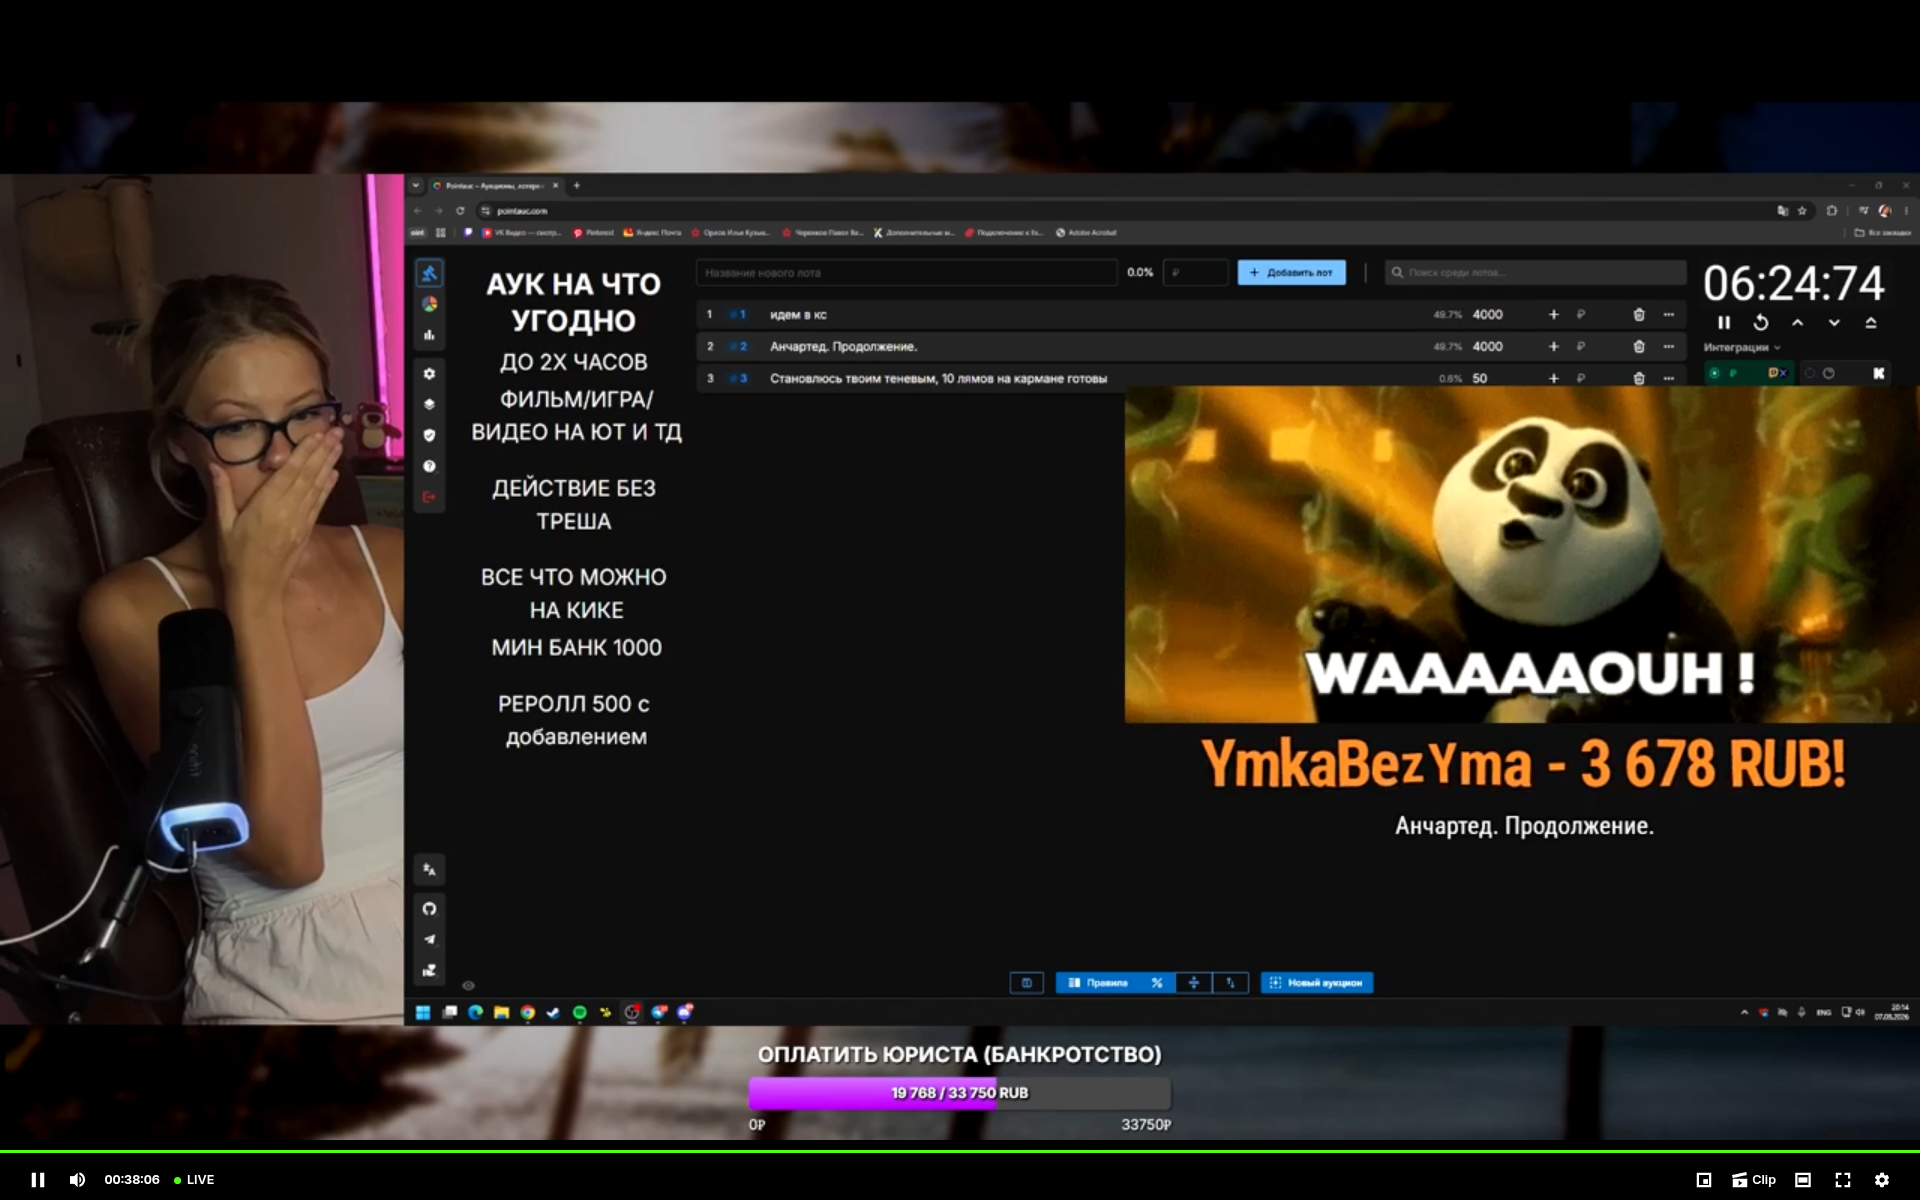Image resolution: width=1920 pixels, height=1200 pixels.
Task: Click the double-up arrow timer button
Action: 1871,322
